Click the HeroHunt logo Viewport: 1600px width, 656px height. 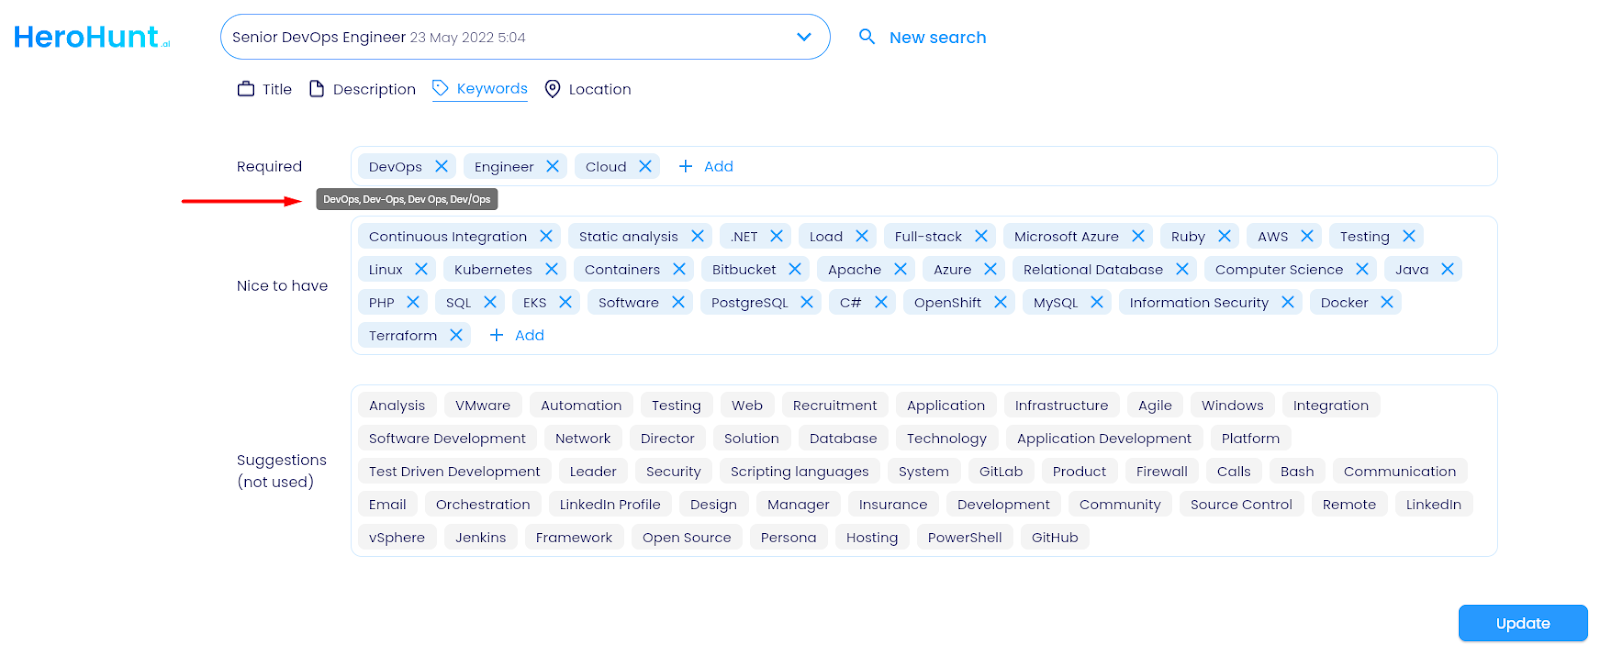[x=91, y=38]
